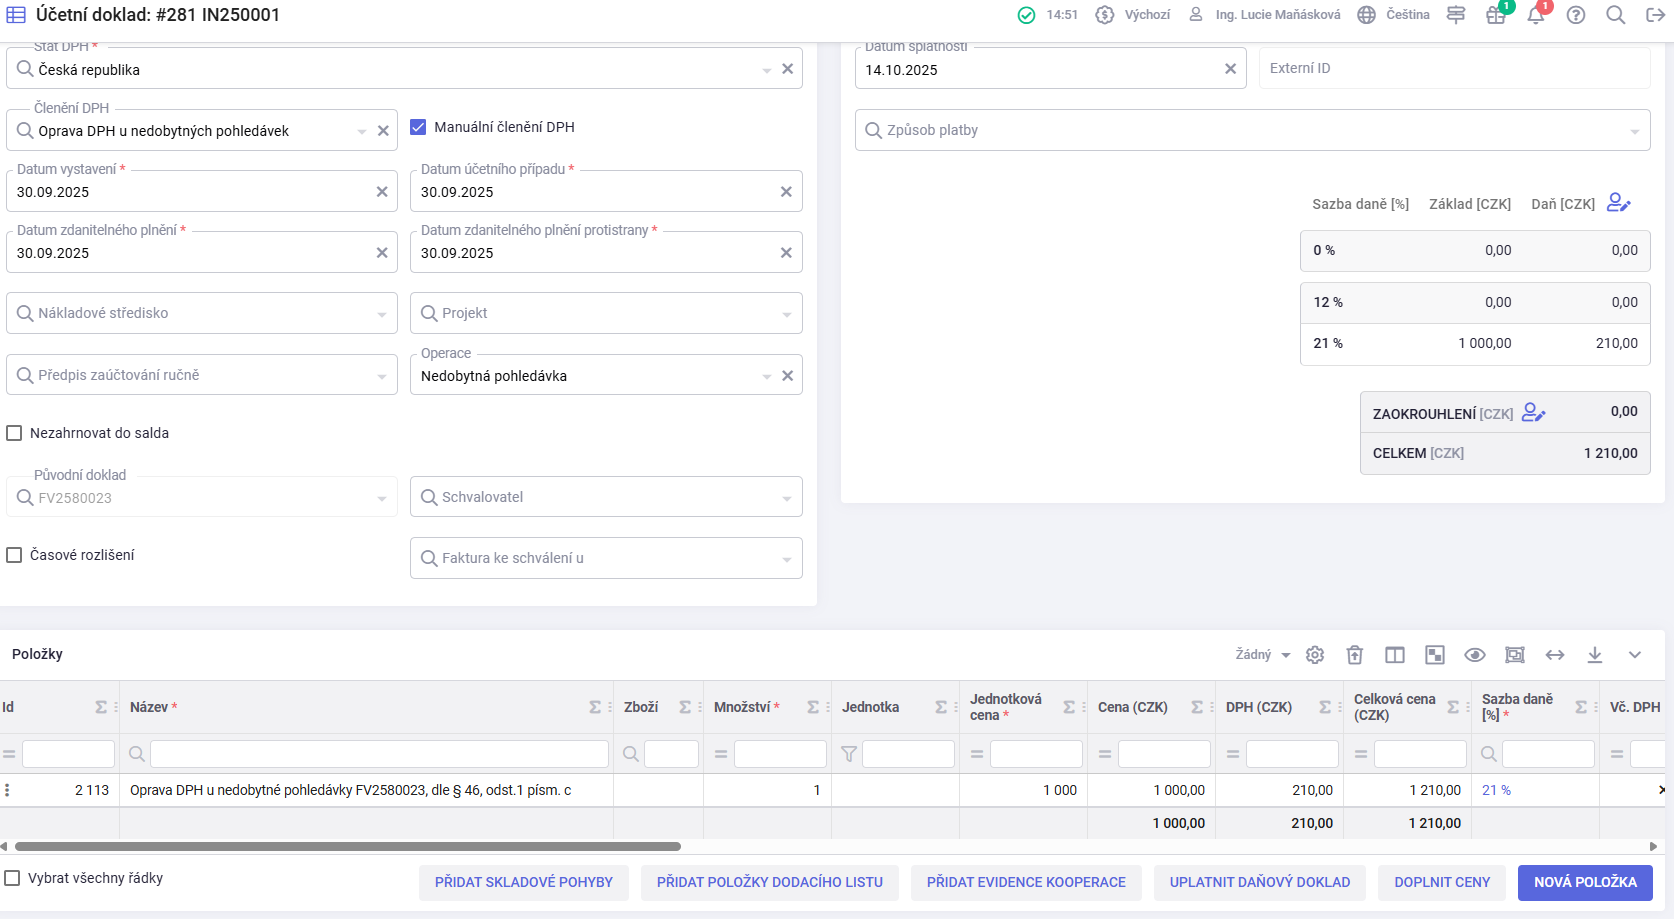Open the grid settings gear icon

tap(1315, 655)
